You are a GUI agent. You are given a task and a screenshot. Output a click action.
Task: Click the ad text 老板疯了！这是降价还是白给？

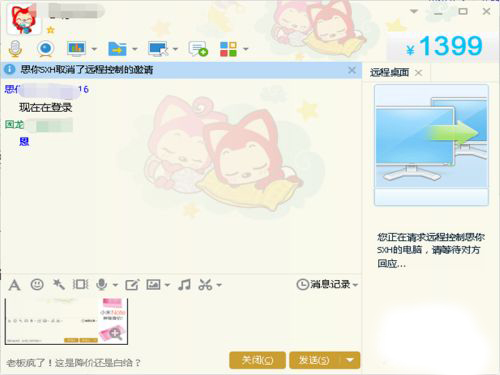(73, 362)
